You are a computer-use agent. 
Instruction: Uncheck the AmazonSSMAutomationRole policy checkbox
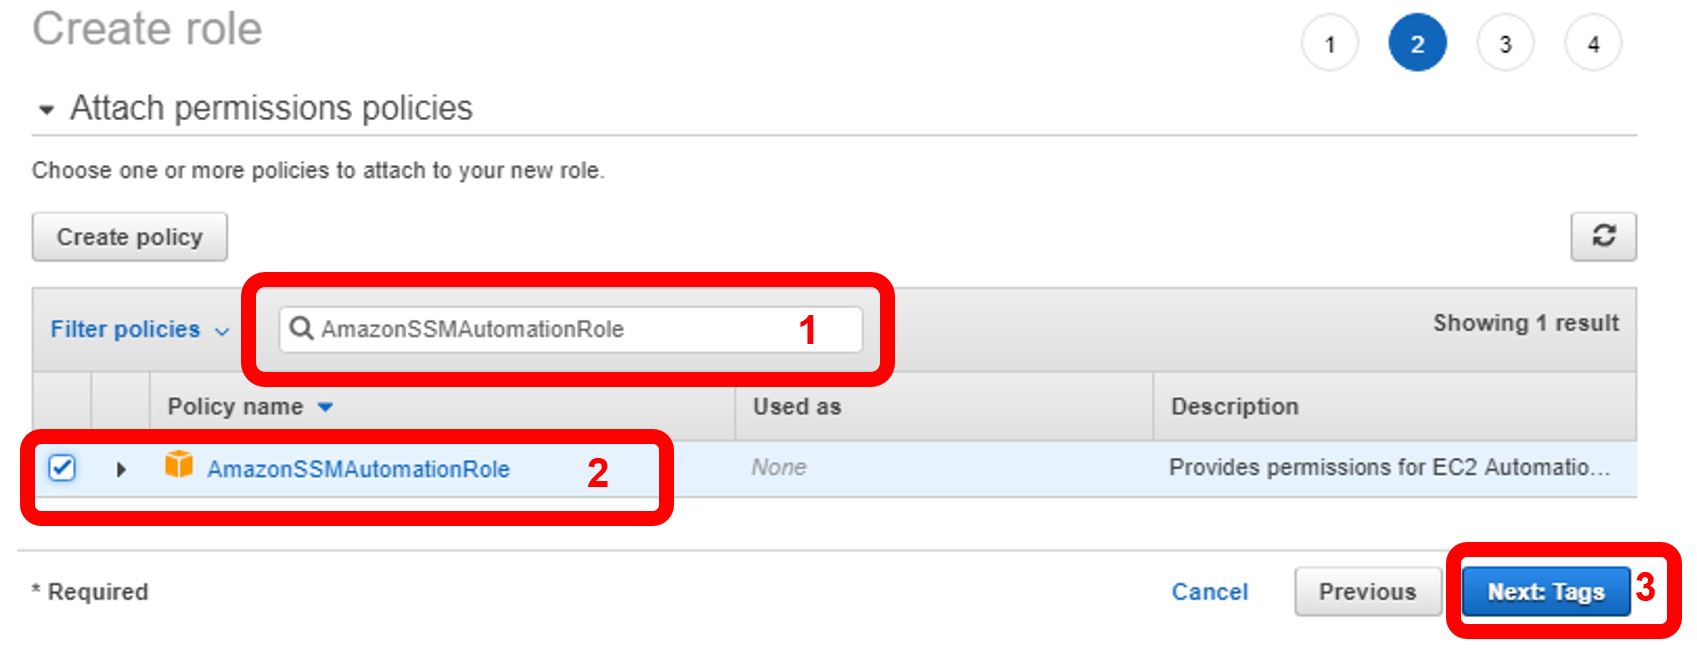point(62,467)
